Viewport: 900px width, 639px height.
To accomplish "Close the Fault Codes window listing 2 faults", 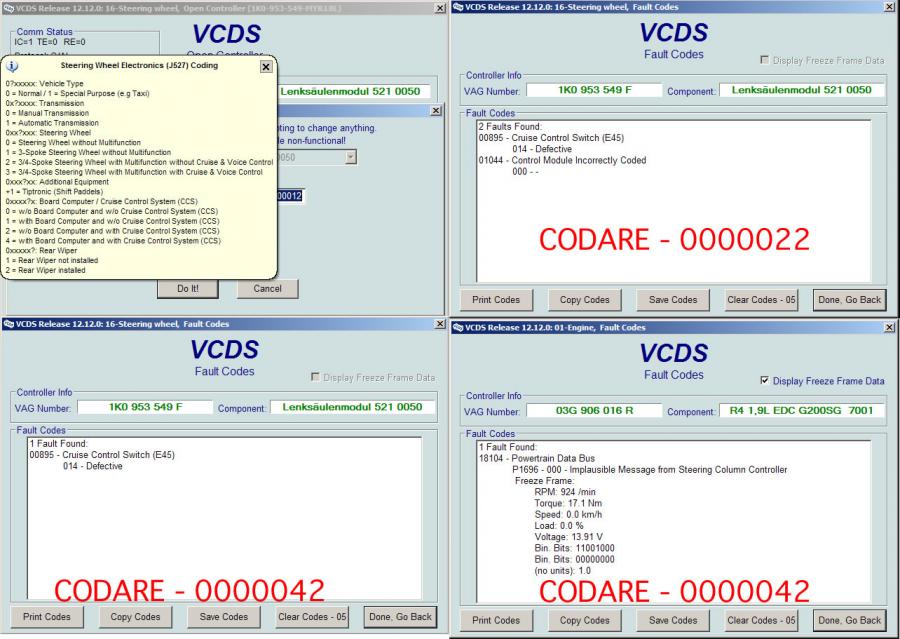I will click(890, 8).
